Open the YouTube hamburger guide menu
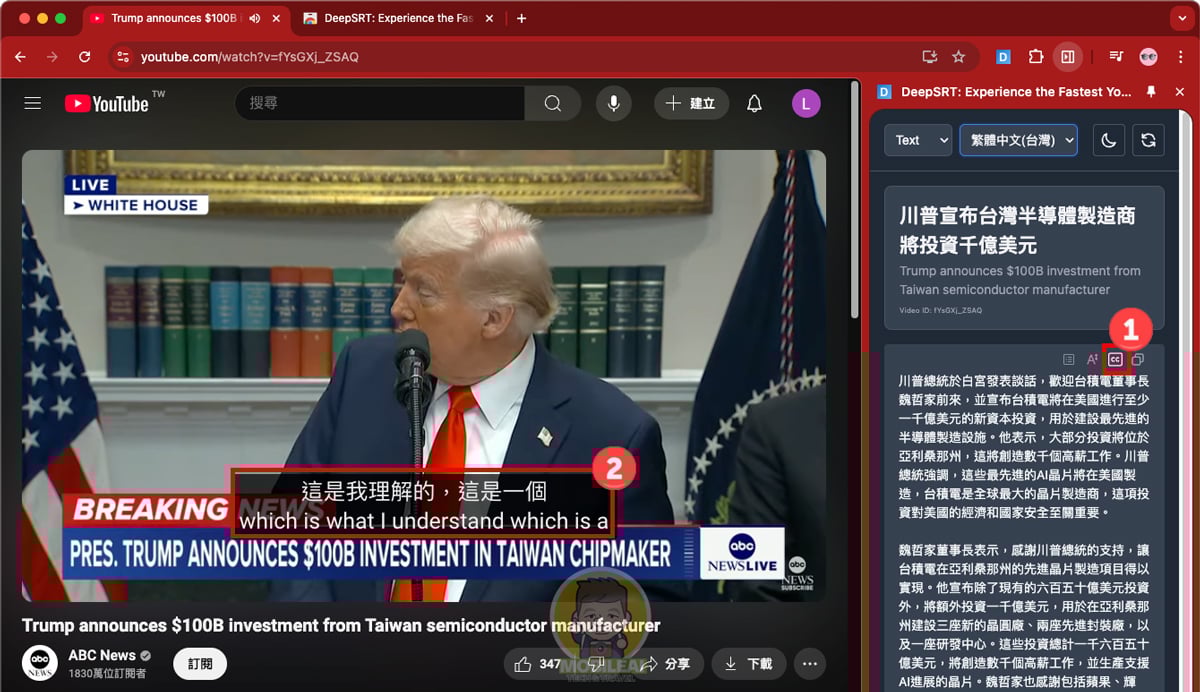Image resolution: width=1200 pixels, height=692 pixels. [32, 103]
